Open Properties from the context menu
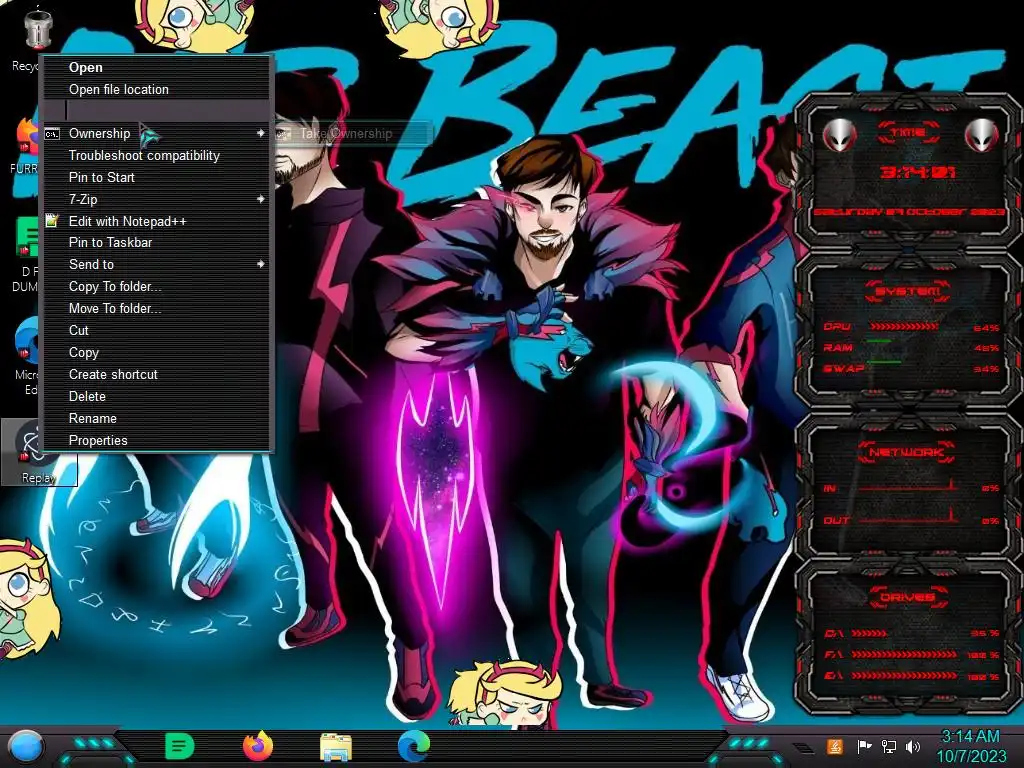 point(157,440)
